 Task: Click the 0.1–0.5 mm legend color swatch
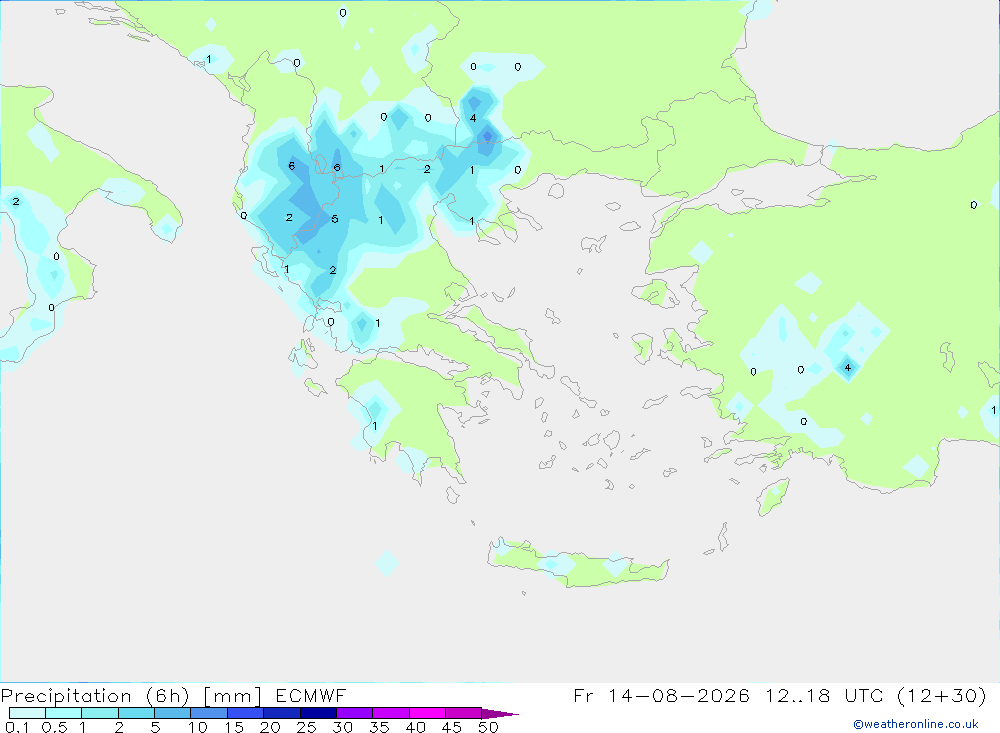(27, 713)
